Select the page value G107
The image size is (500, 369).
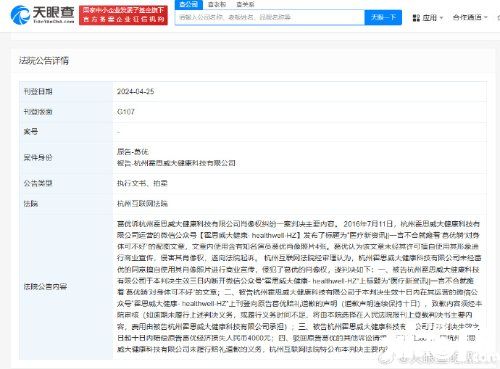click(126, 112)
